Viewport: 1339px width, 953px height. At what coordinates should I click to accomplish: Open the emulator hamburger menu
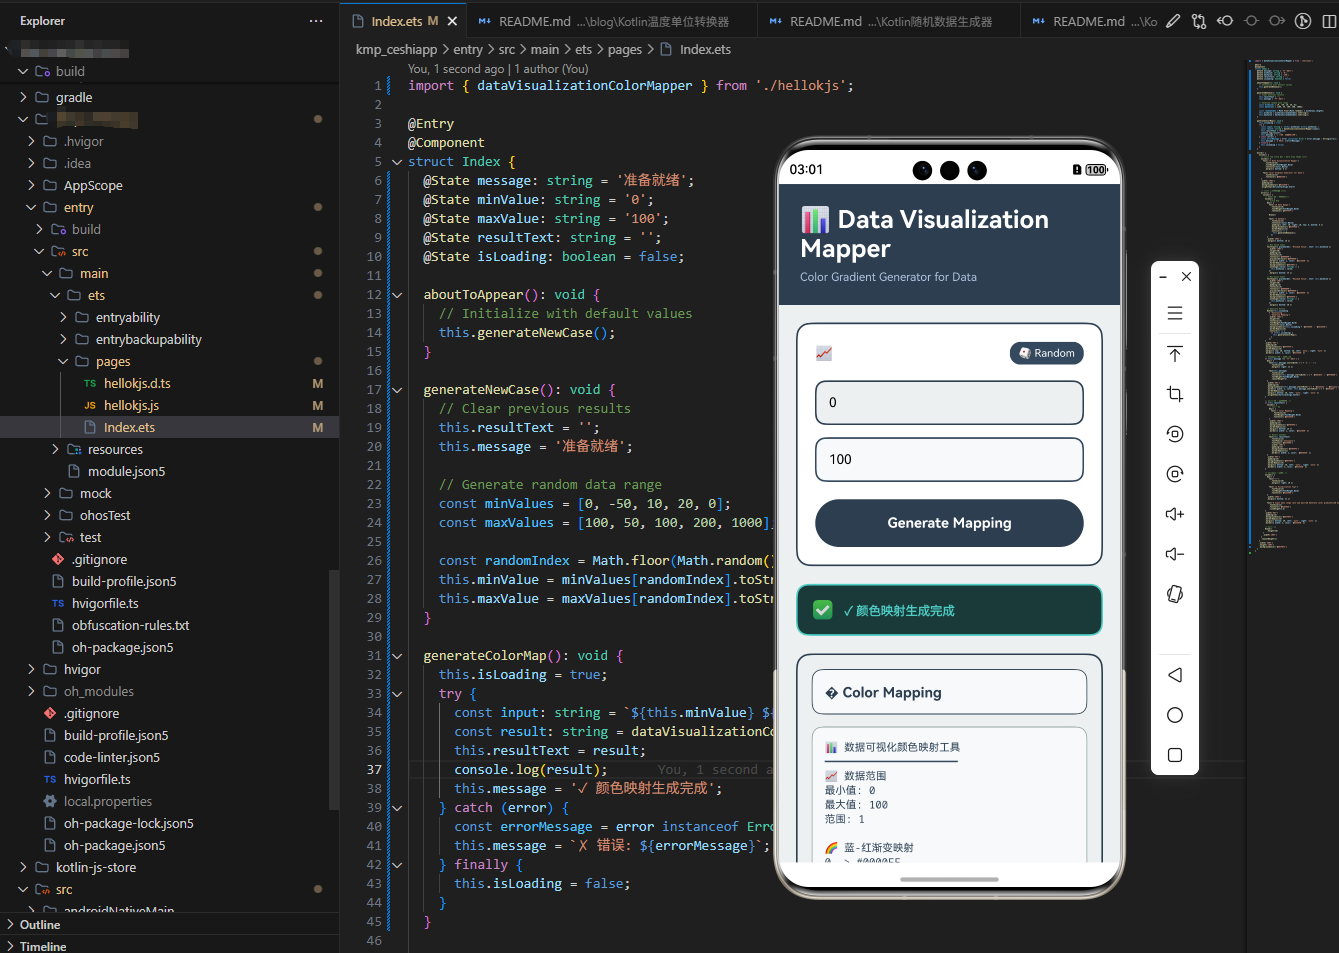point(1175,313)
